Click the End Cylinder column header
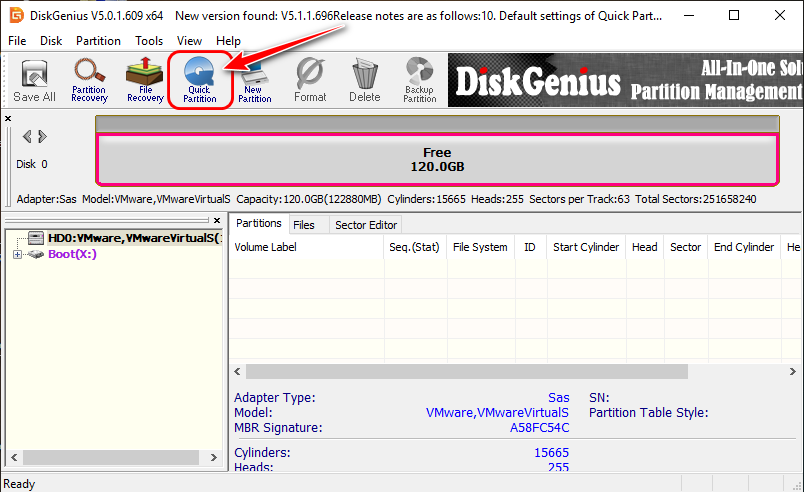804x492 pixels. 744,247
